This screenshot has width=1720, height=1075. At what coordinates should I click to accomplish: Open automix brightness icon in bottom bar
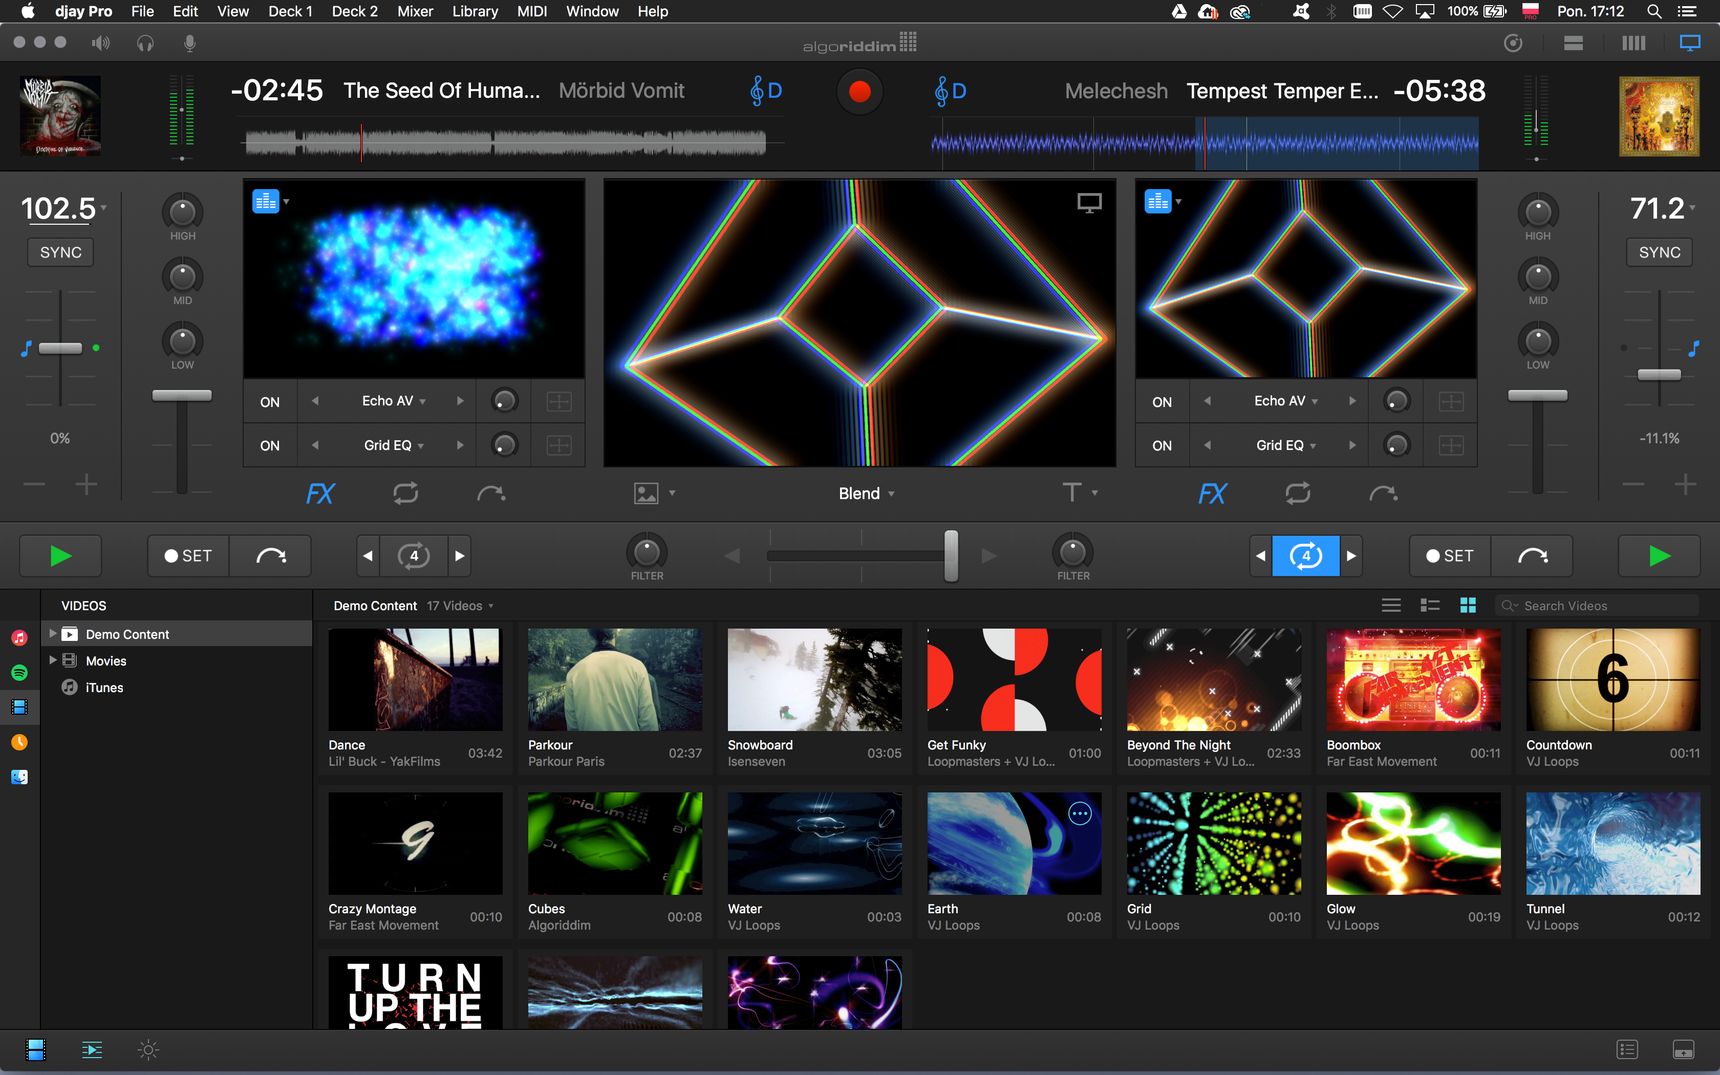[148, 1050]
